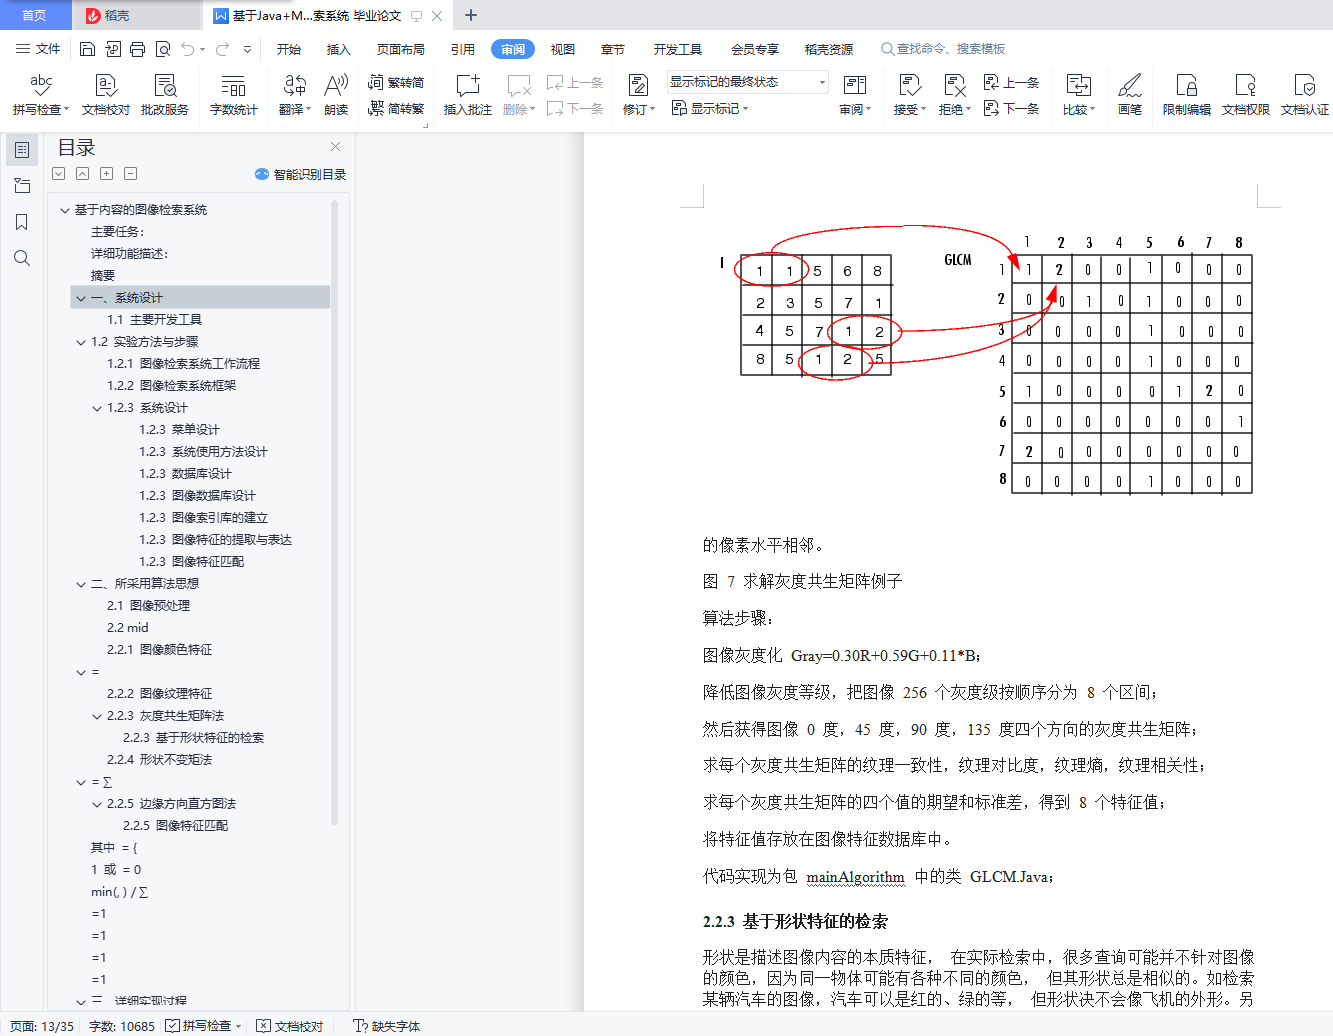Collapse 2.2.5 边缘方向直方图法 outline node

(97, 804)
